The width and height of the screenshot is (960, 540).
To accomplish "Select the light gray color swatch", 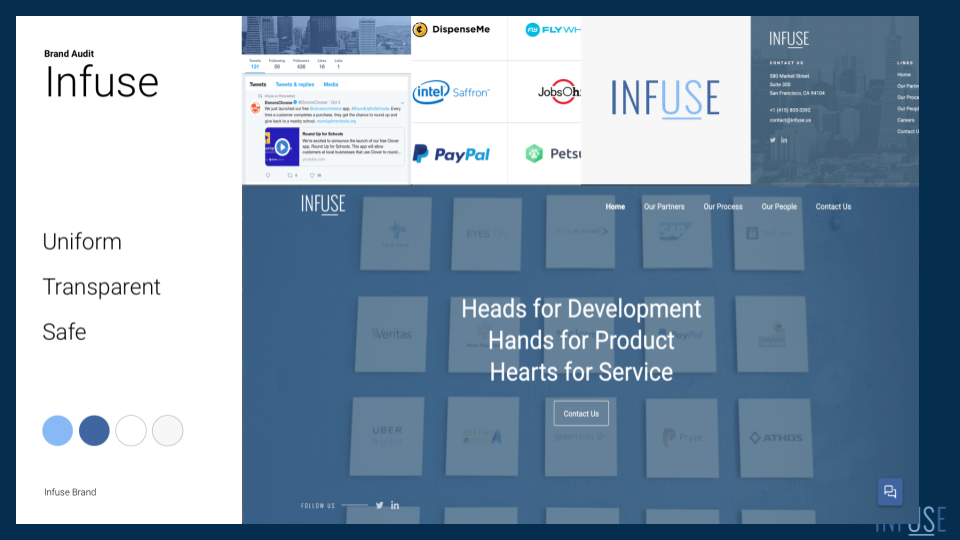I will (x=168, y=430).
